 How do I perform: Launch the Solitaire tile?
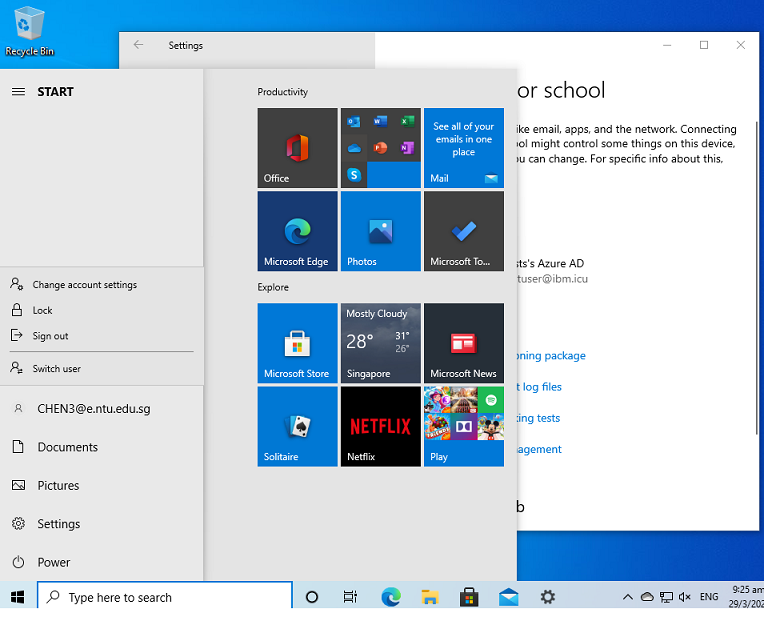(297, 426)
